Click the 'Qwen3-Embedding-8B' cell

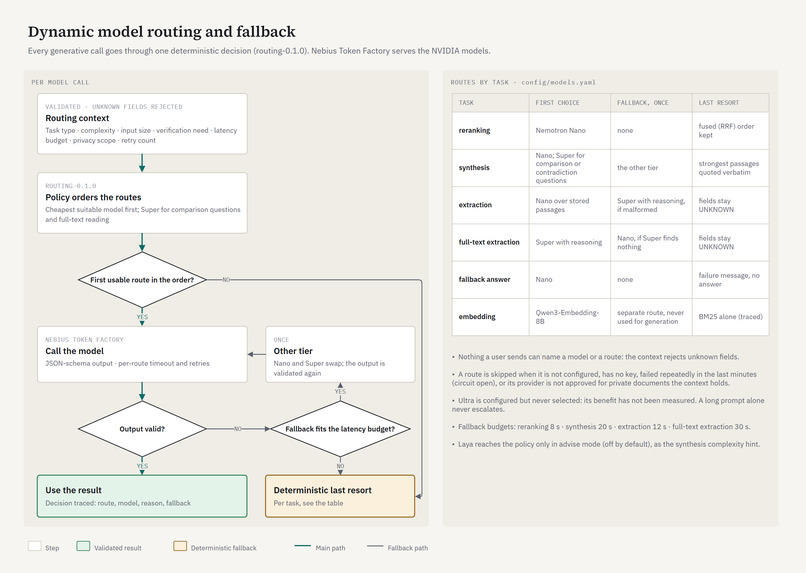coord(570,317)
